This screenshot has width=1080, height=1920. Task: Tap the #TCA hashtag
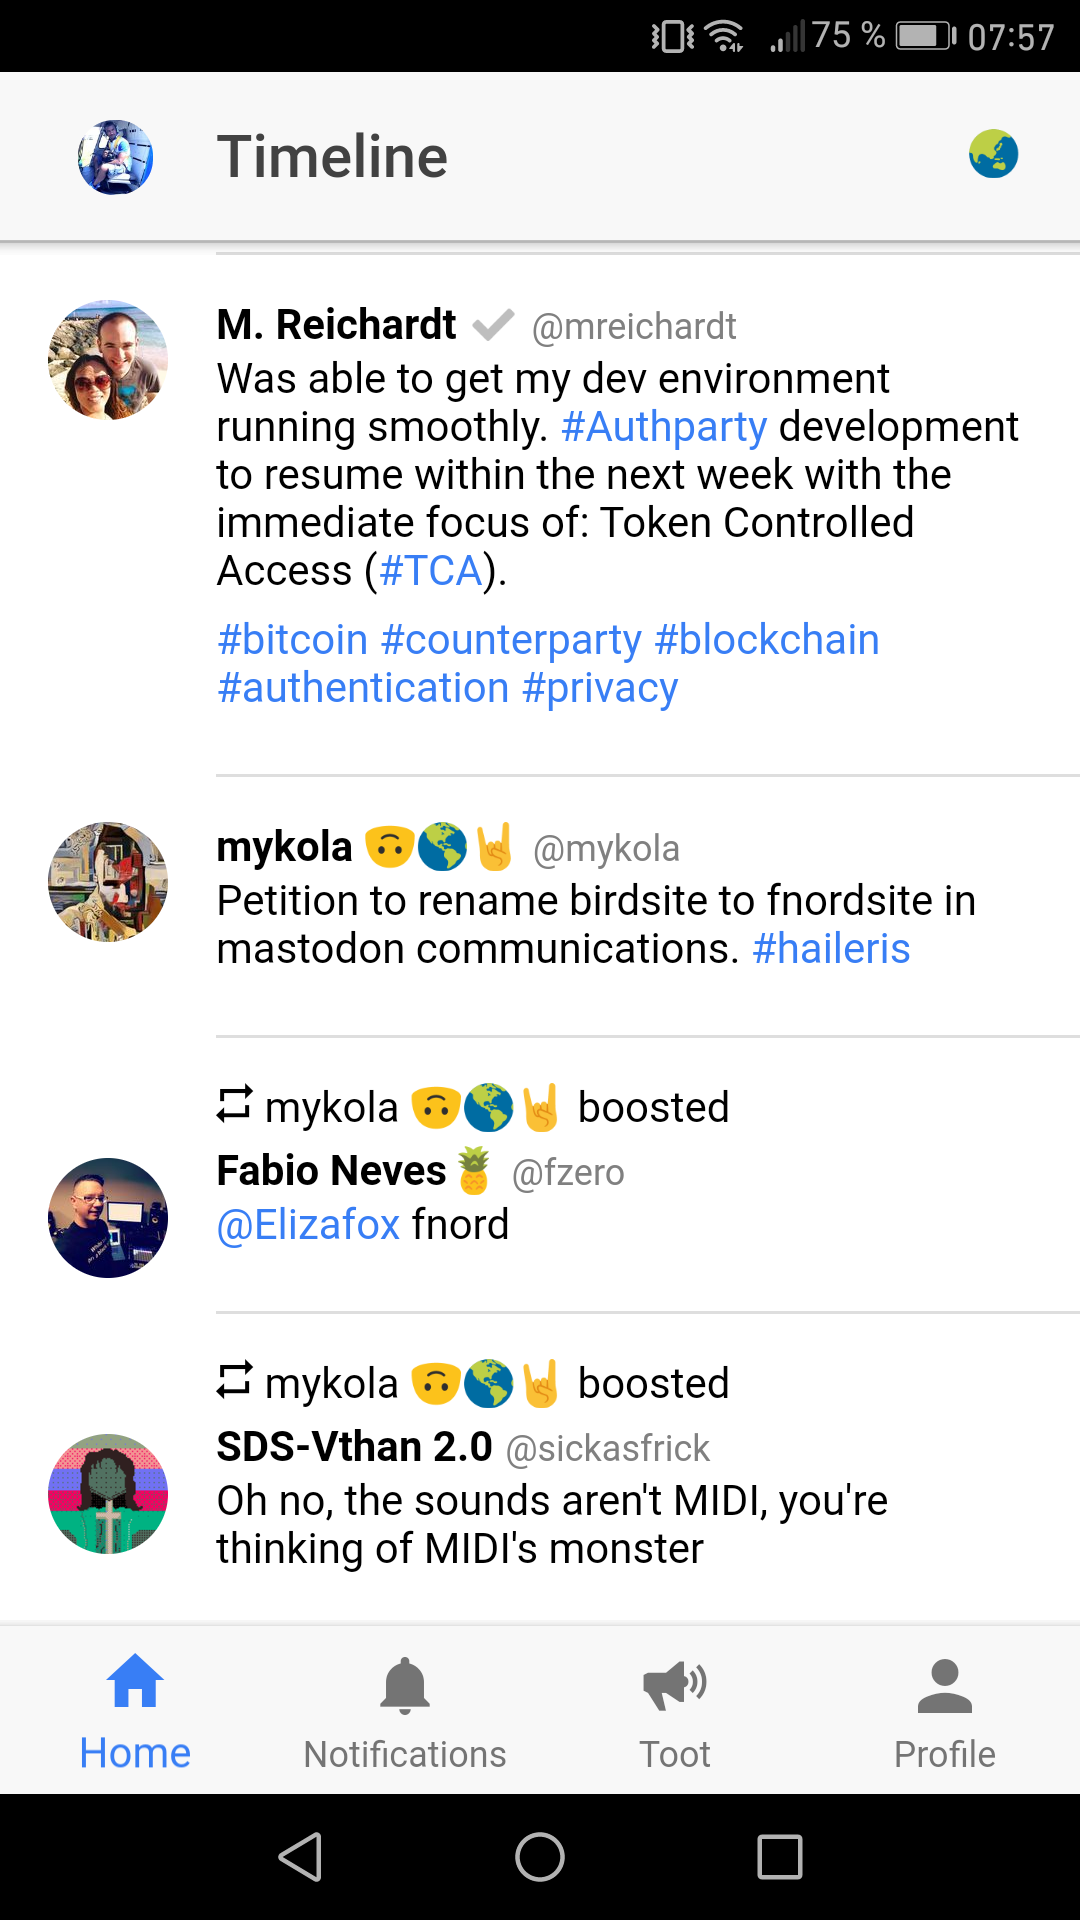[x=431, y=571]
